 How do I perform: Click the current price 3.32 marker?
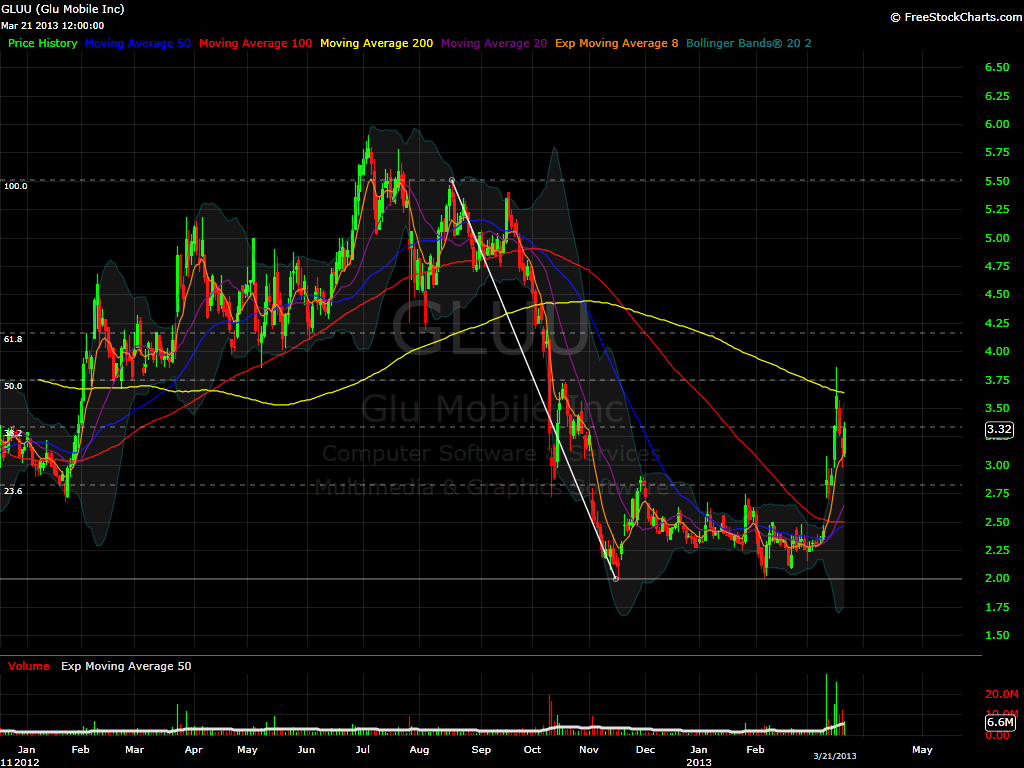tap(999, 430)
